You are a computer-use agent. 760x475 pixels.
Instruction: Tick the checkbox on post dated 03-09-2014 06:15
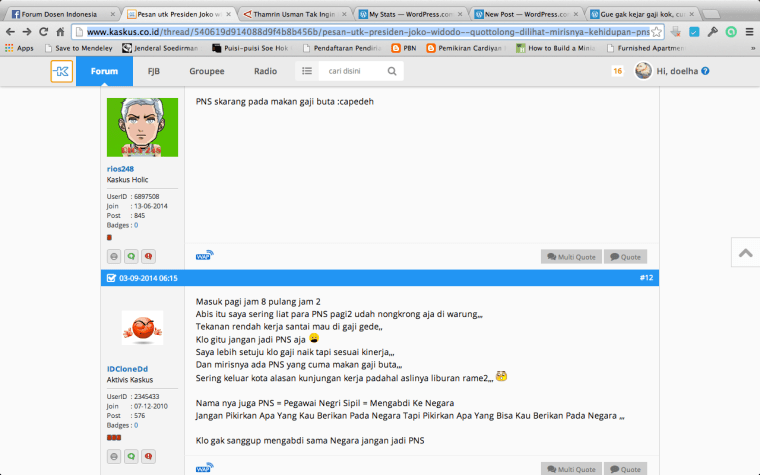point(111,278)
